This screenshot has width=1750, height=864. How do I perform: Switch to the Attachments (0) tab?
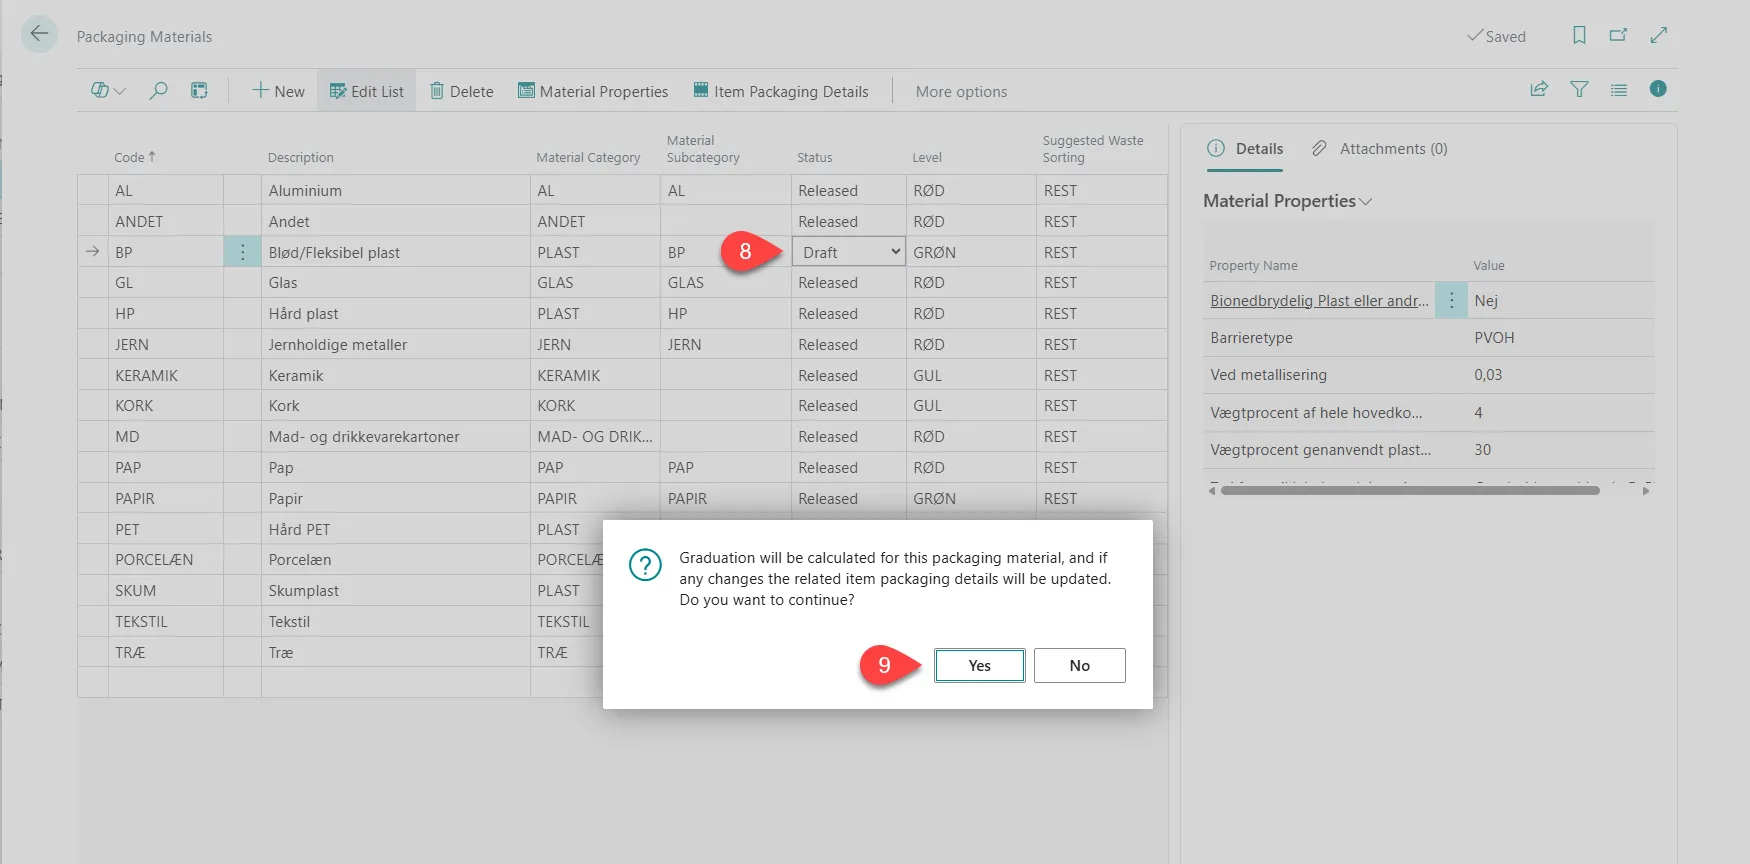(1380, 149)
